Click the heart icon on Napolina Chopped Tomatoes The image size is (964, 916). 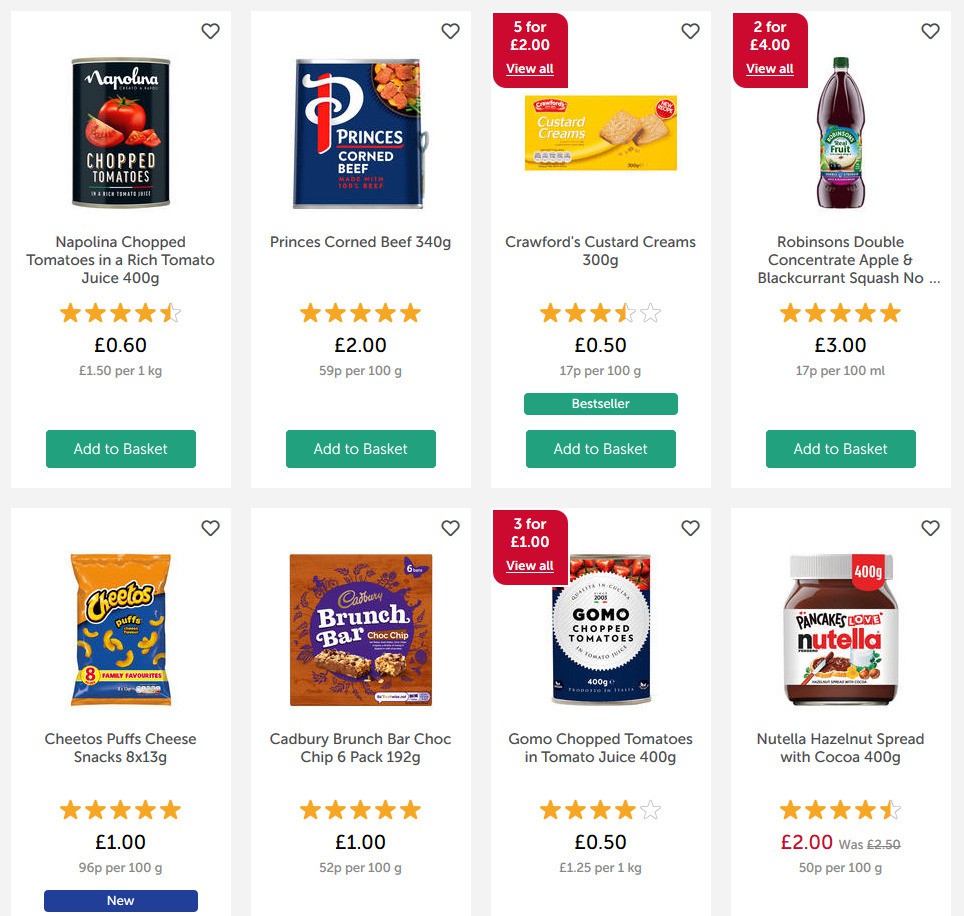[210, 31]
